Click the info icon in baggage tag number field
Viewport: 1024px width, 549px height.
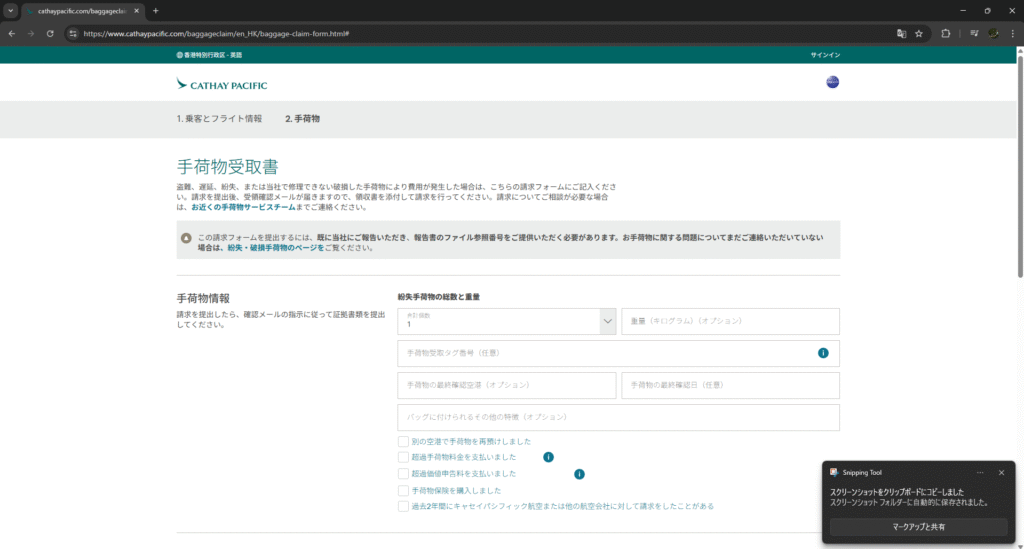pos(823,353)
